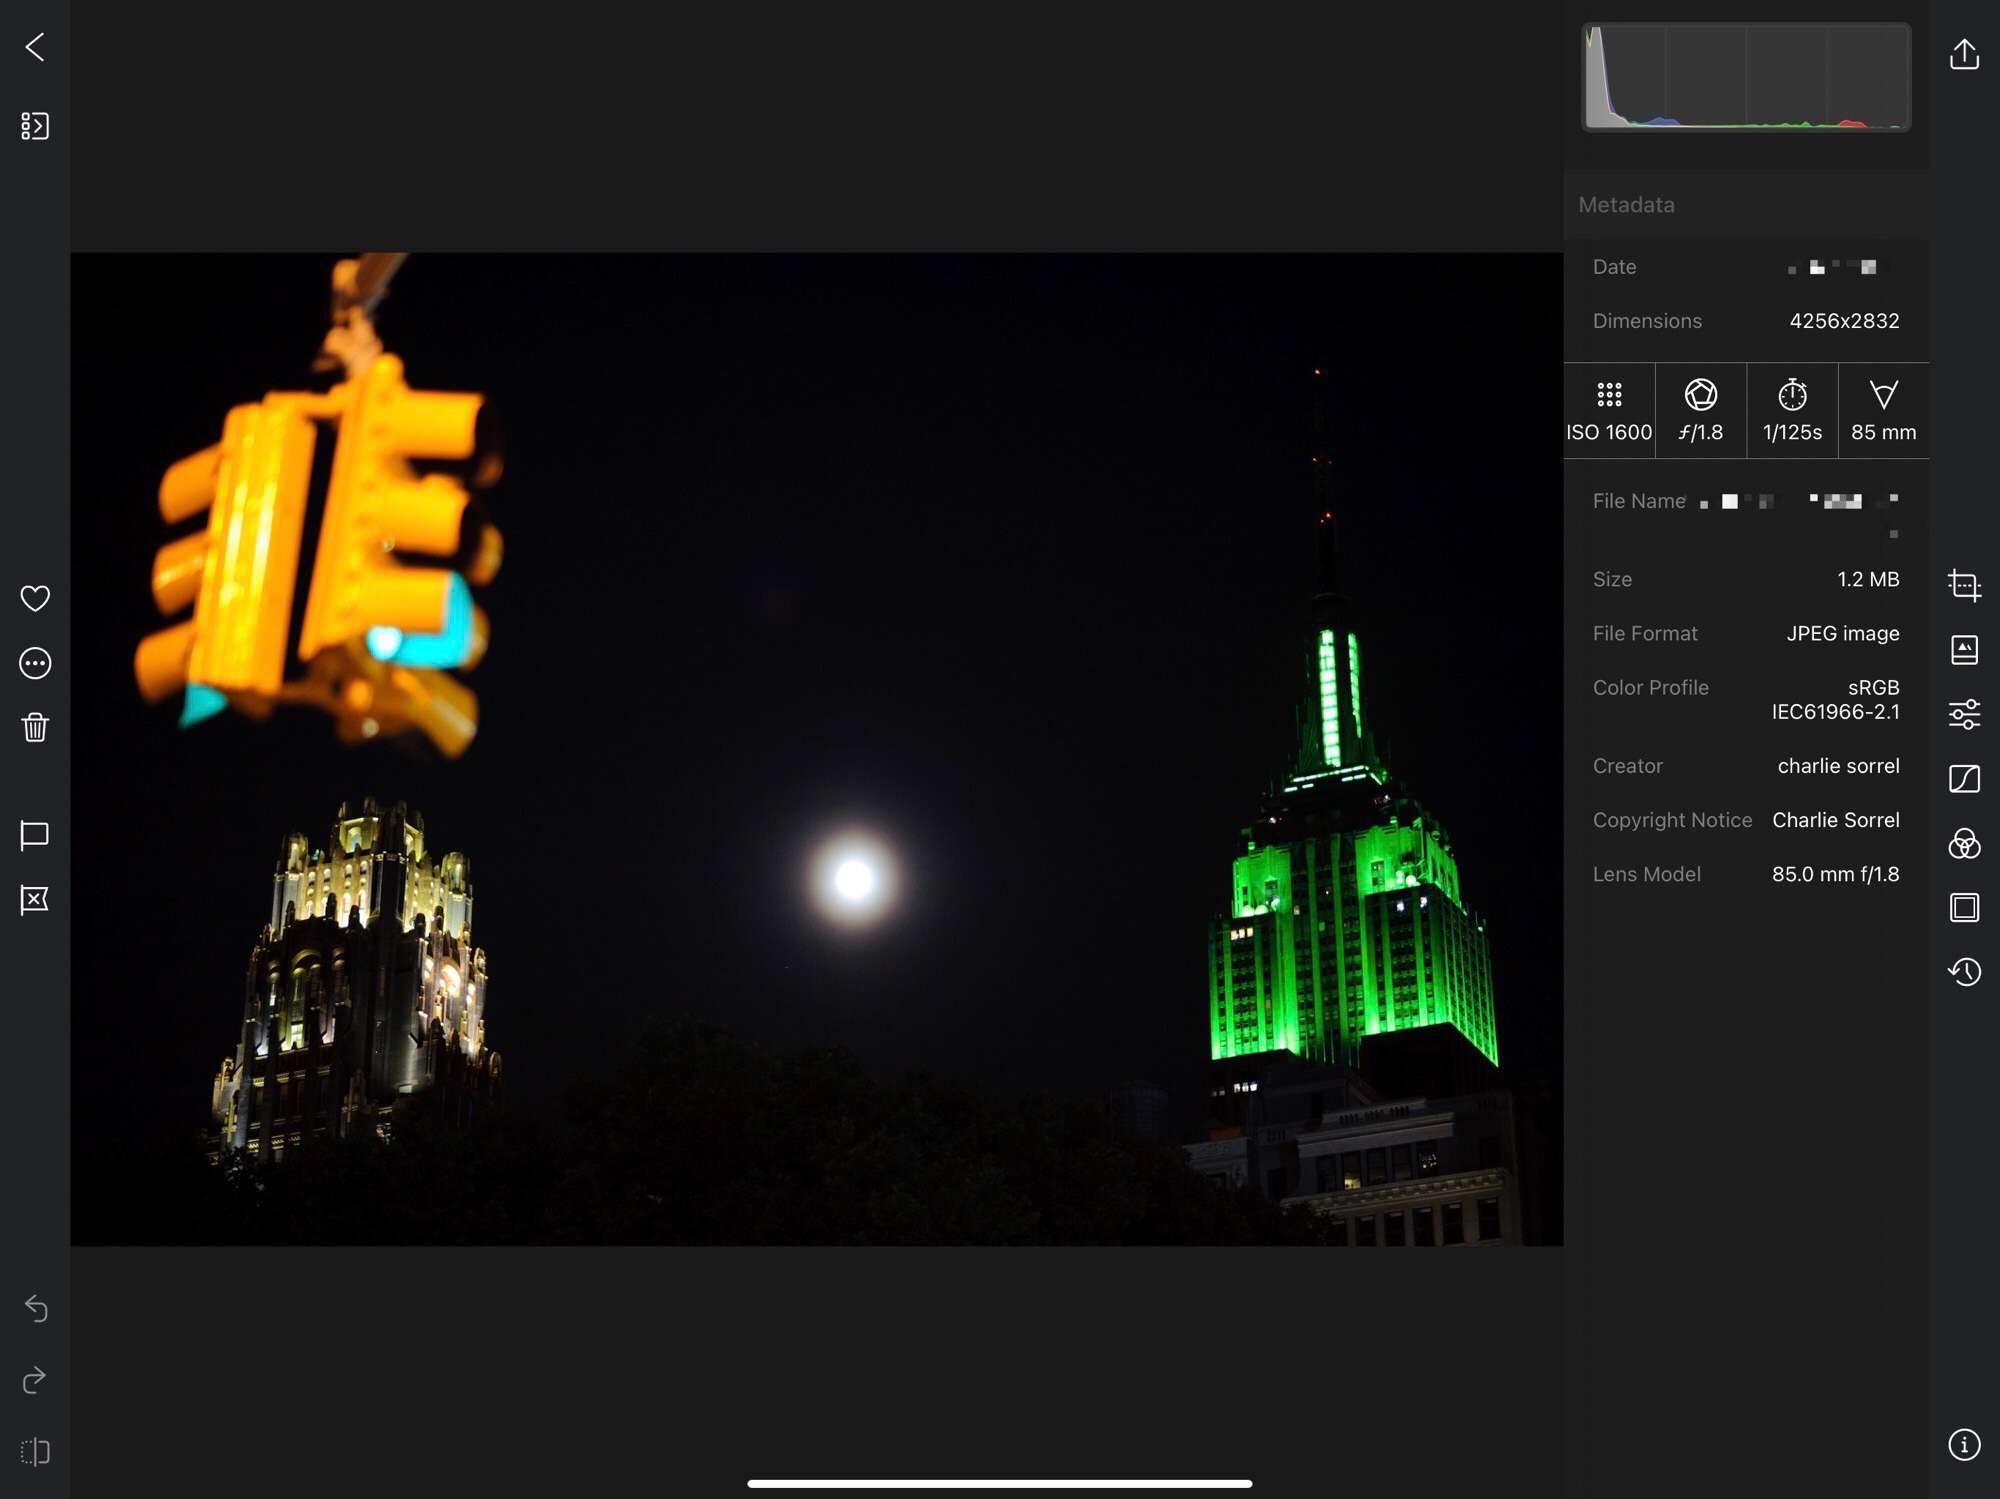2000x1499 pixels.
Task: Toggle before/after split compare view
Action: pos(35,1451)
